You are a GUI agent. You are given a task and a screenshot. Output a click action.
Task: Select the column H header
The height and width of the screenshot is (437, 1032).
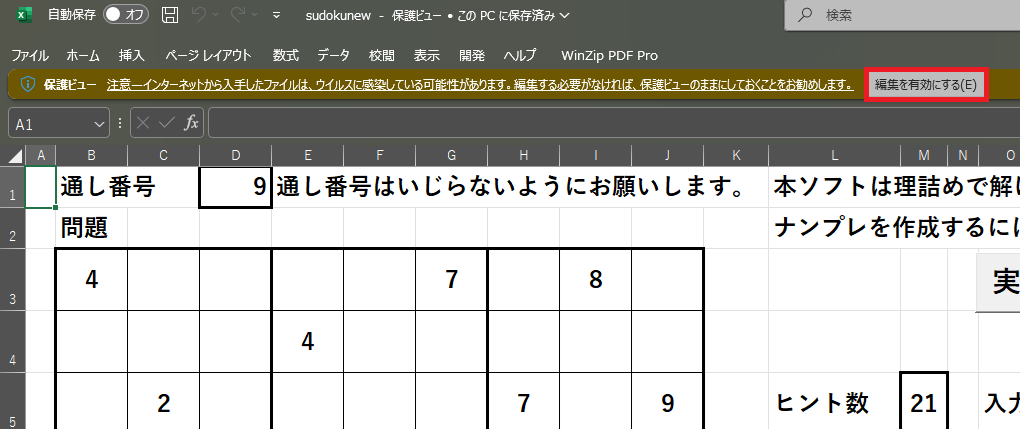pos(523,154)
